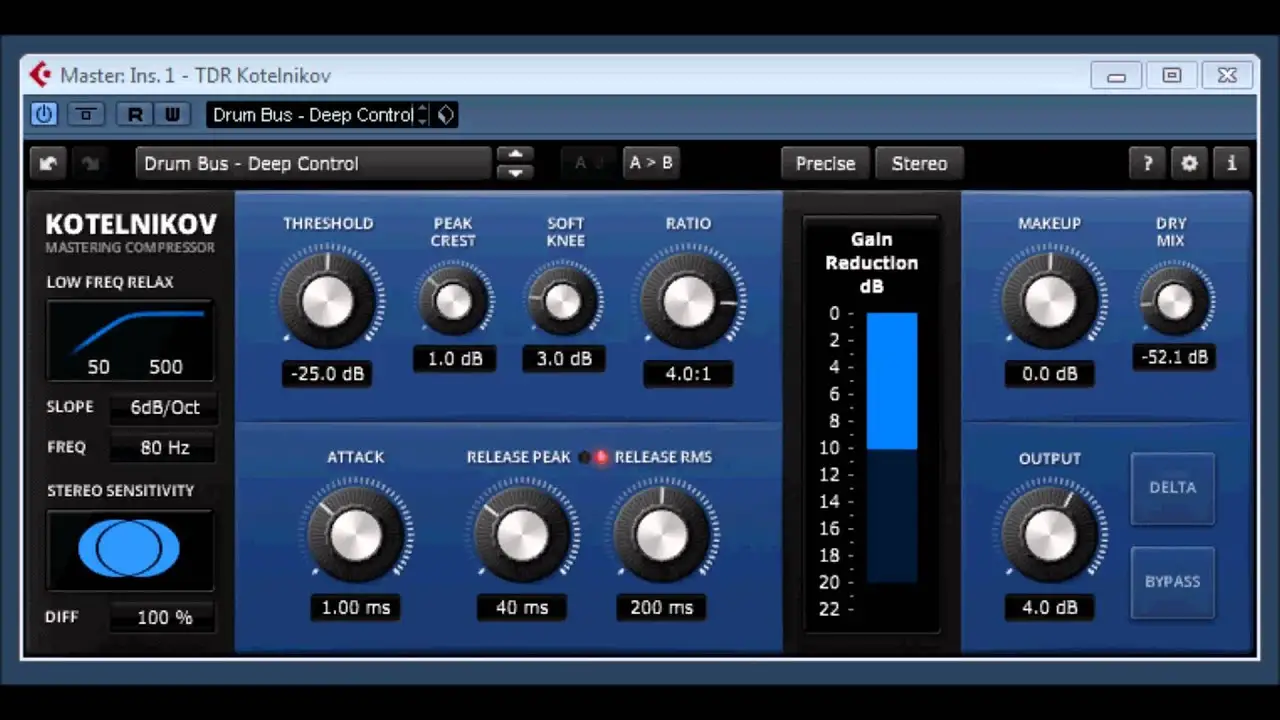Toggle the A/B state selector
Screen dimensions: 1280x720
click(x=588, y=162)
